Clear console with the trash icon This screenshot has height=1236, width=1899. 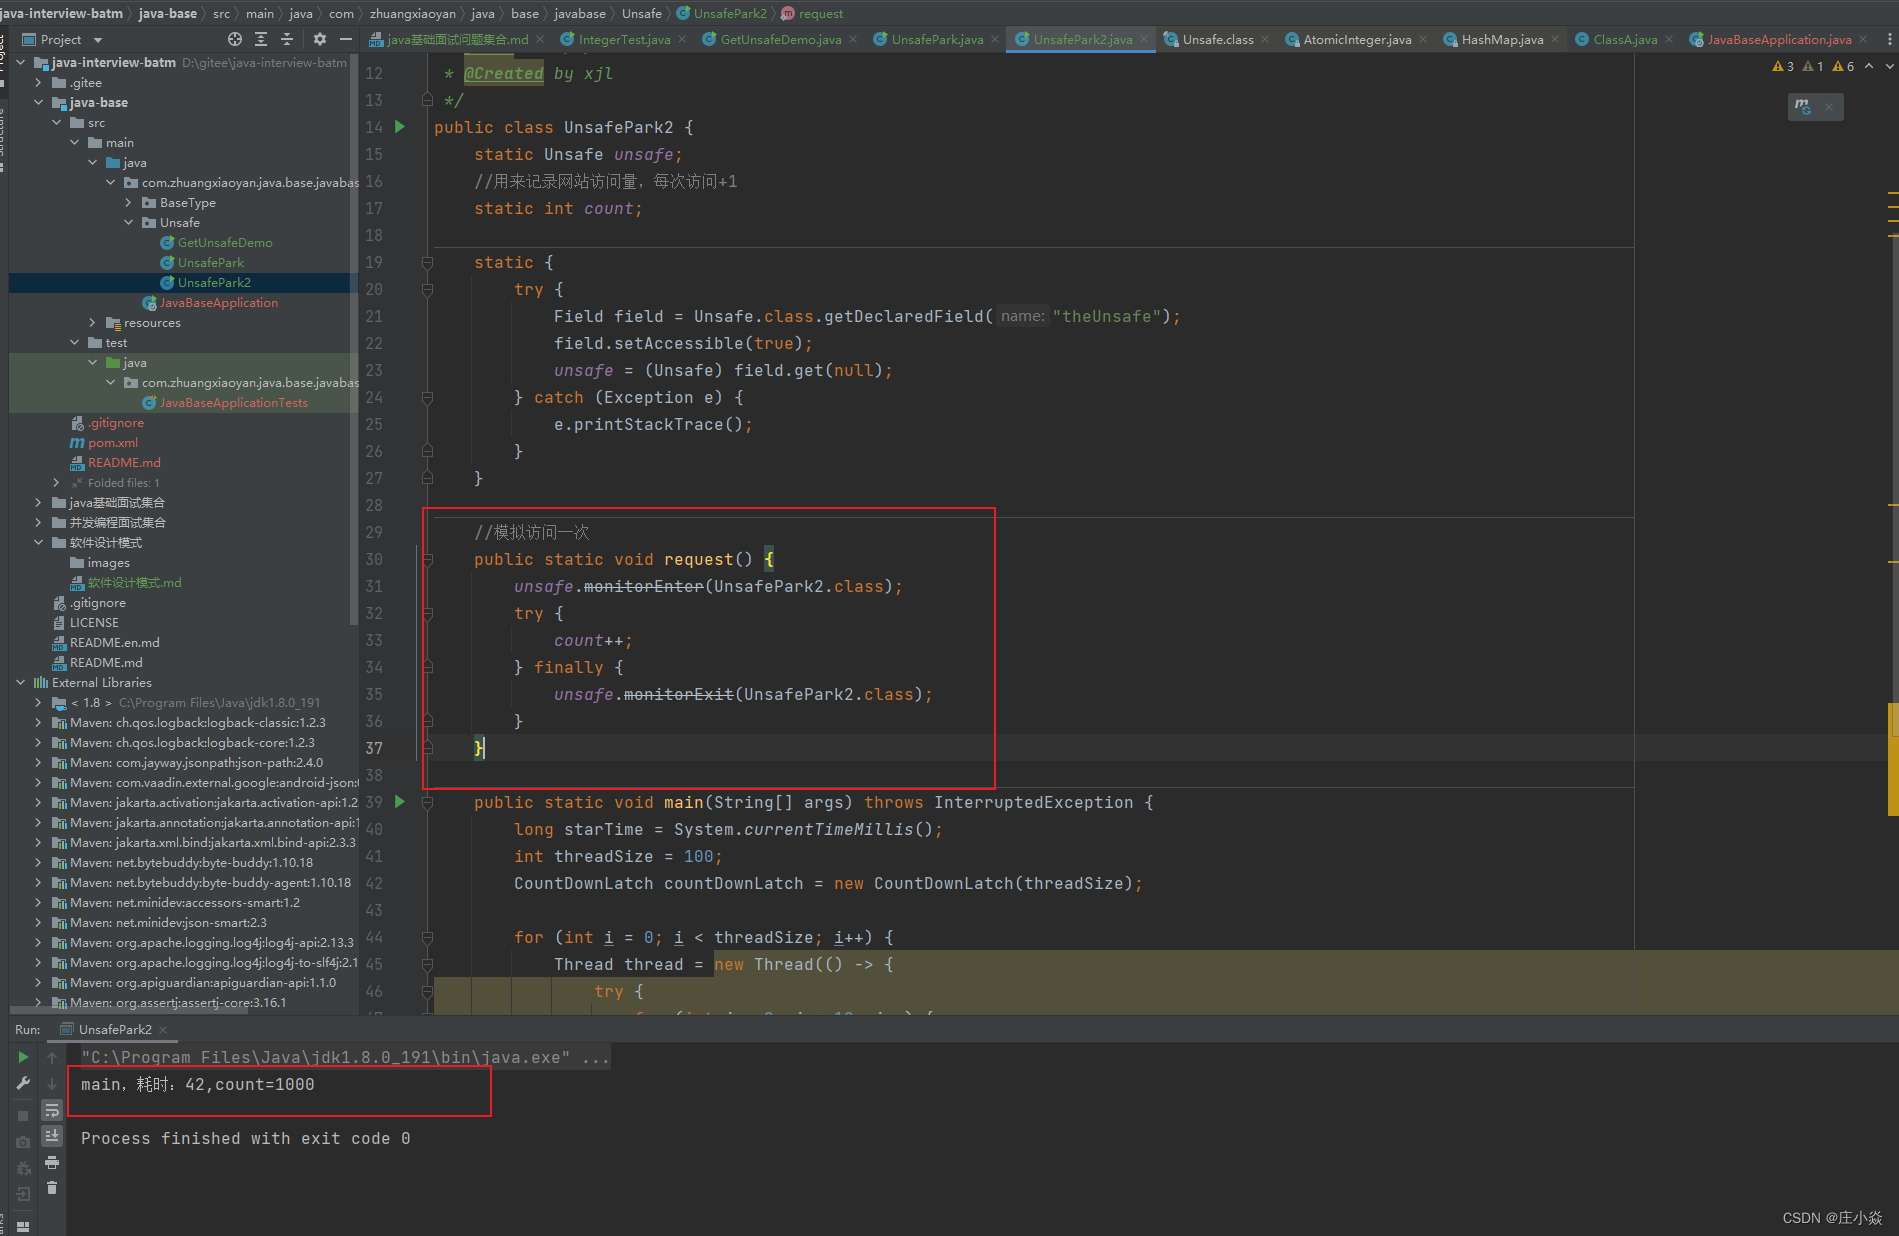tap(52, 1188)
